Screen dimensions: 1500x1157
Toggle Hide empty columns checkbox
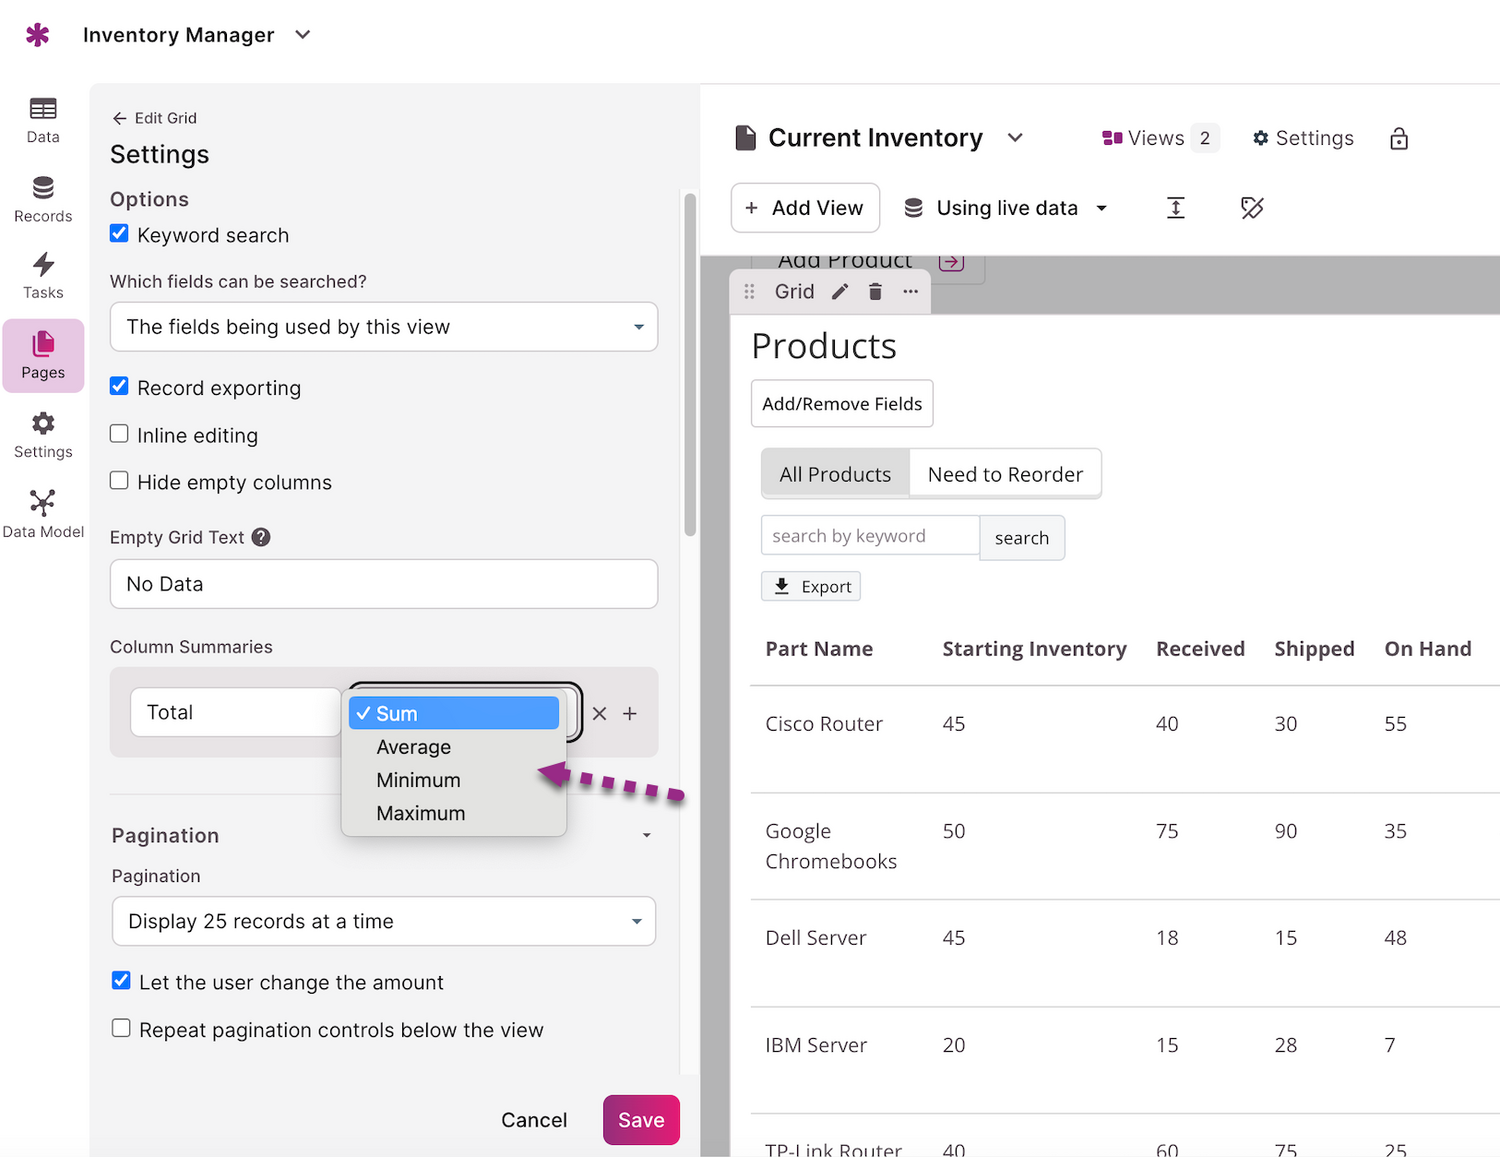pyautogui.click(x=120, y=481)
